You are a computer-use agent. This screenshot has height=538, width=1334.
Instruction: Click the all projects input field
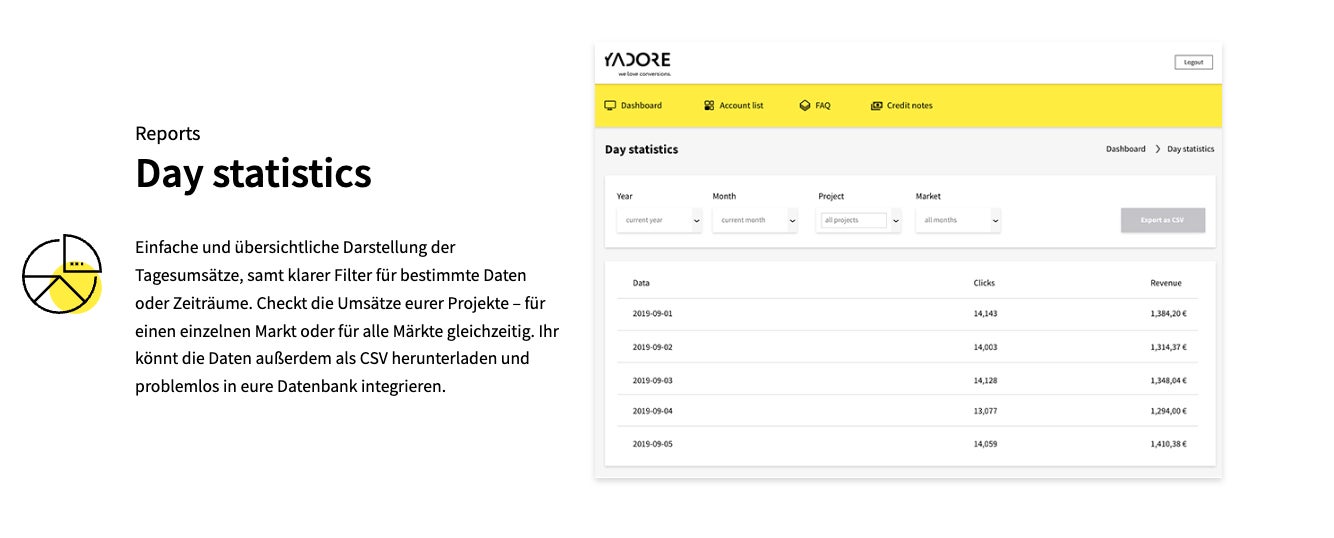[854, 220]
